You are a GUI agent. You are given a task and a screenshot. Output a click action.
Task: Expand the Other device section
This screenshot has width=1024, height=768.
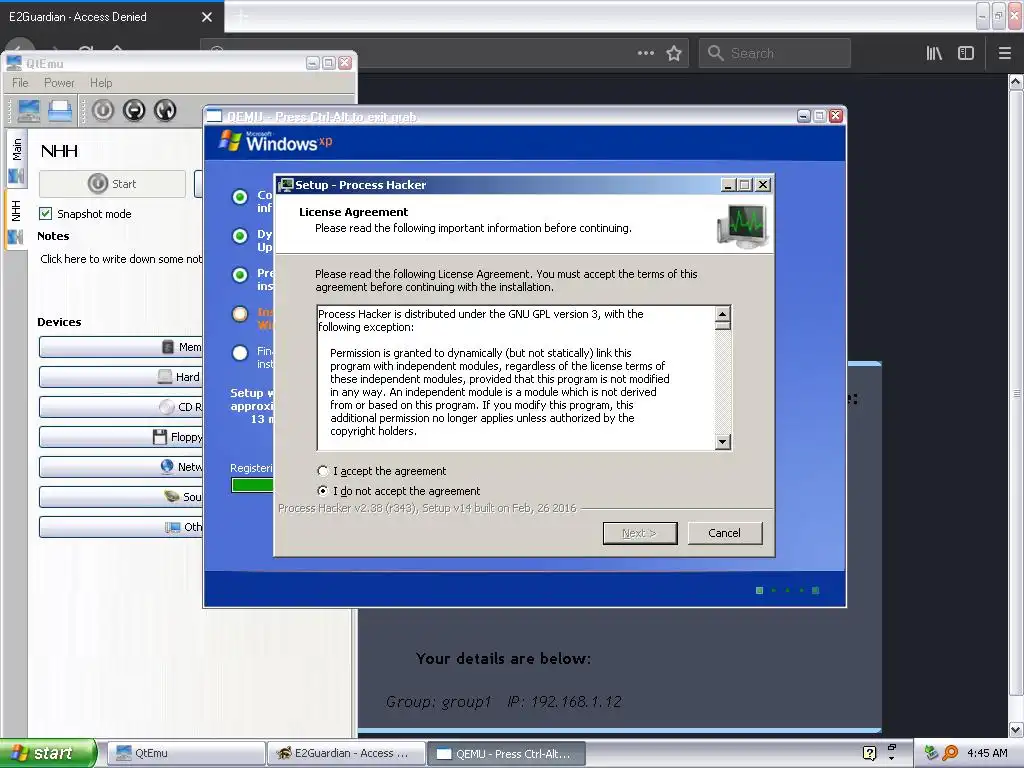pos(121,527)
